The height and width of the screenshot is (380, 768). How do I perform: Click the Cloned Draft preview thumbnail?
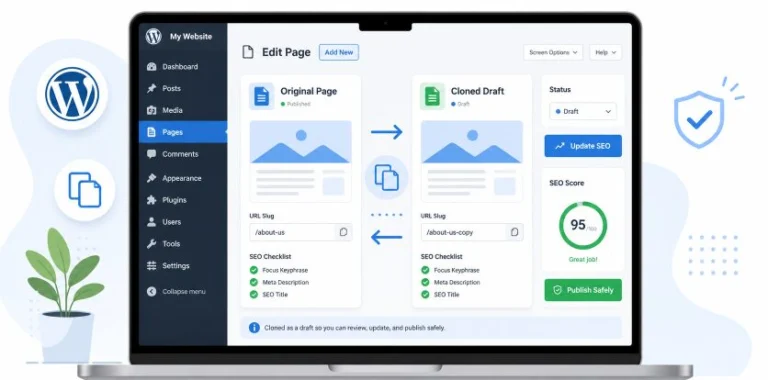[x=472, y=161]
